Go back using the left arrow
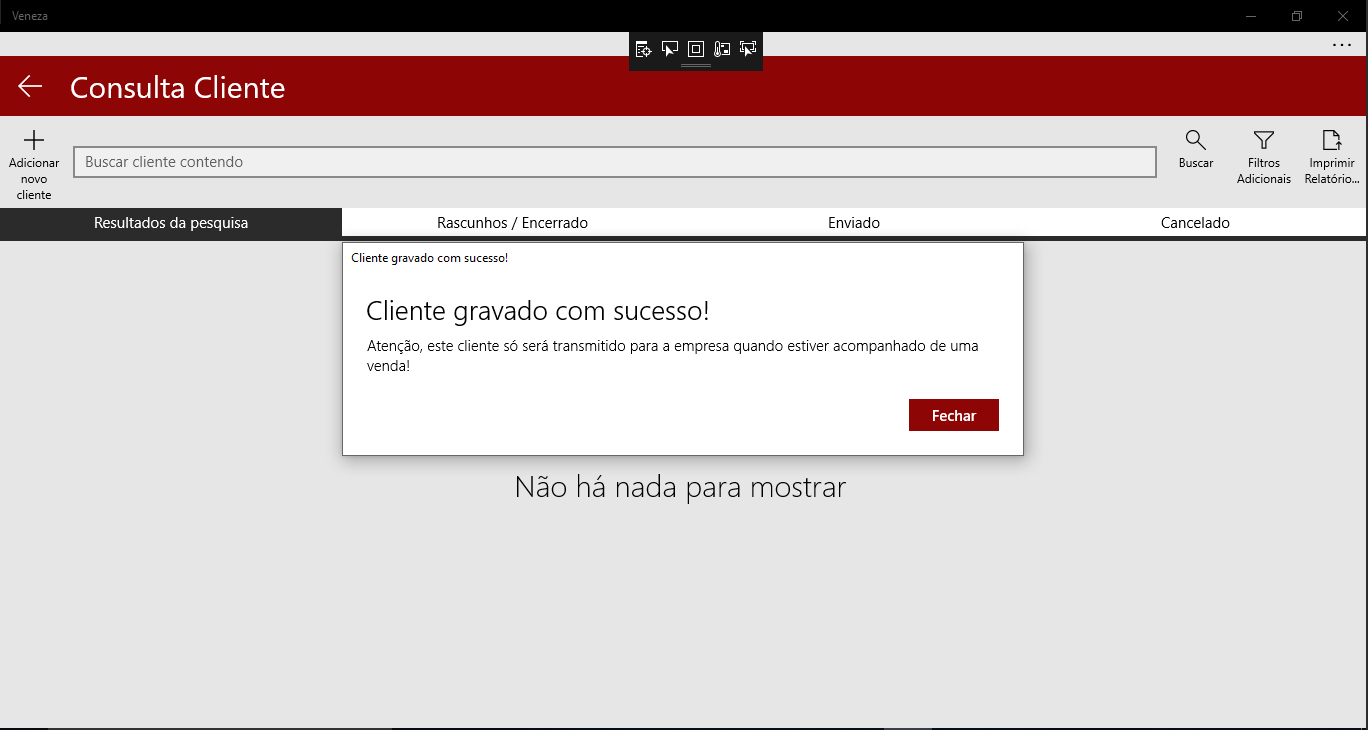This screenshot has width=1368, height=730. click(x=30, y=87)
